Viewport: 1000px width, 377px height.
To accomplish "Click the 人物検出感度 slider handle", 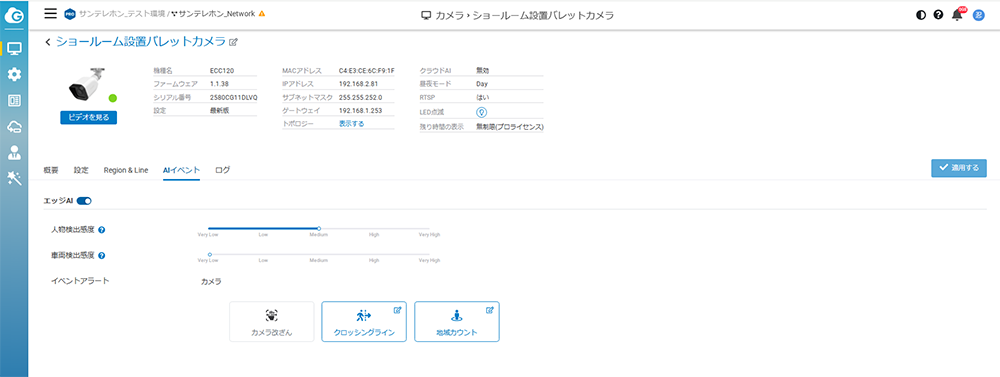I will coord(319,228).
